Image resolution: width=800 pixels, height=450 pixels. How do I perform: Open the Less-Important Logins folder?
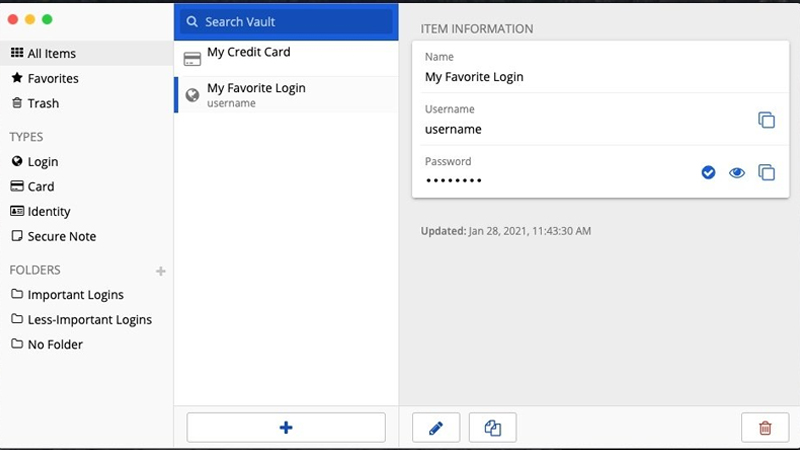[89, 320]
